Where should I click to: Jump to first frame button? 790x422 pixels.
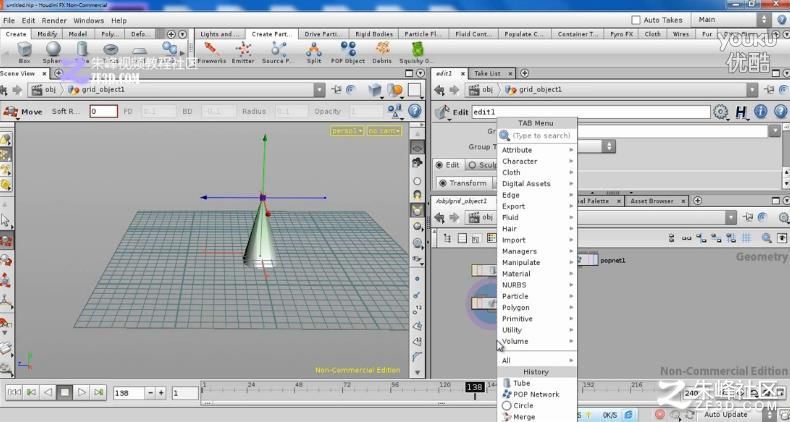click(x=14, y=392)
